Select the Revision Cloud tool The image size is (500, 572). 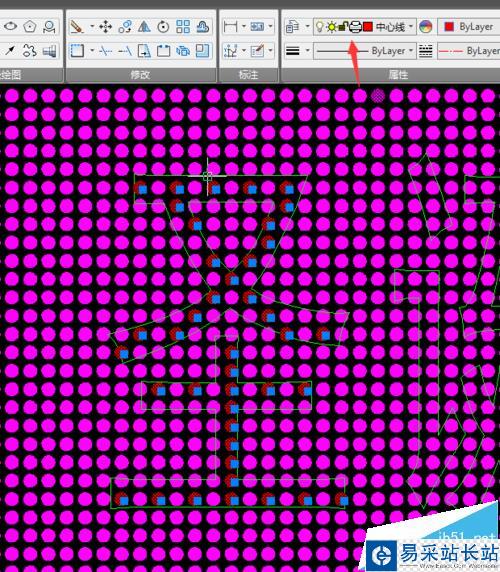pyautogui.click(x=29, y=50)
